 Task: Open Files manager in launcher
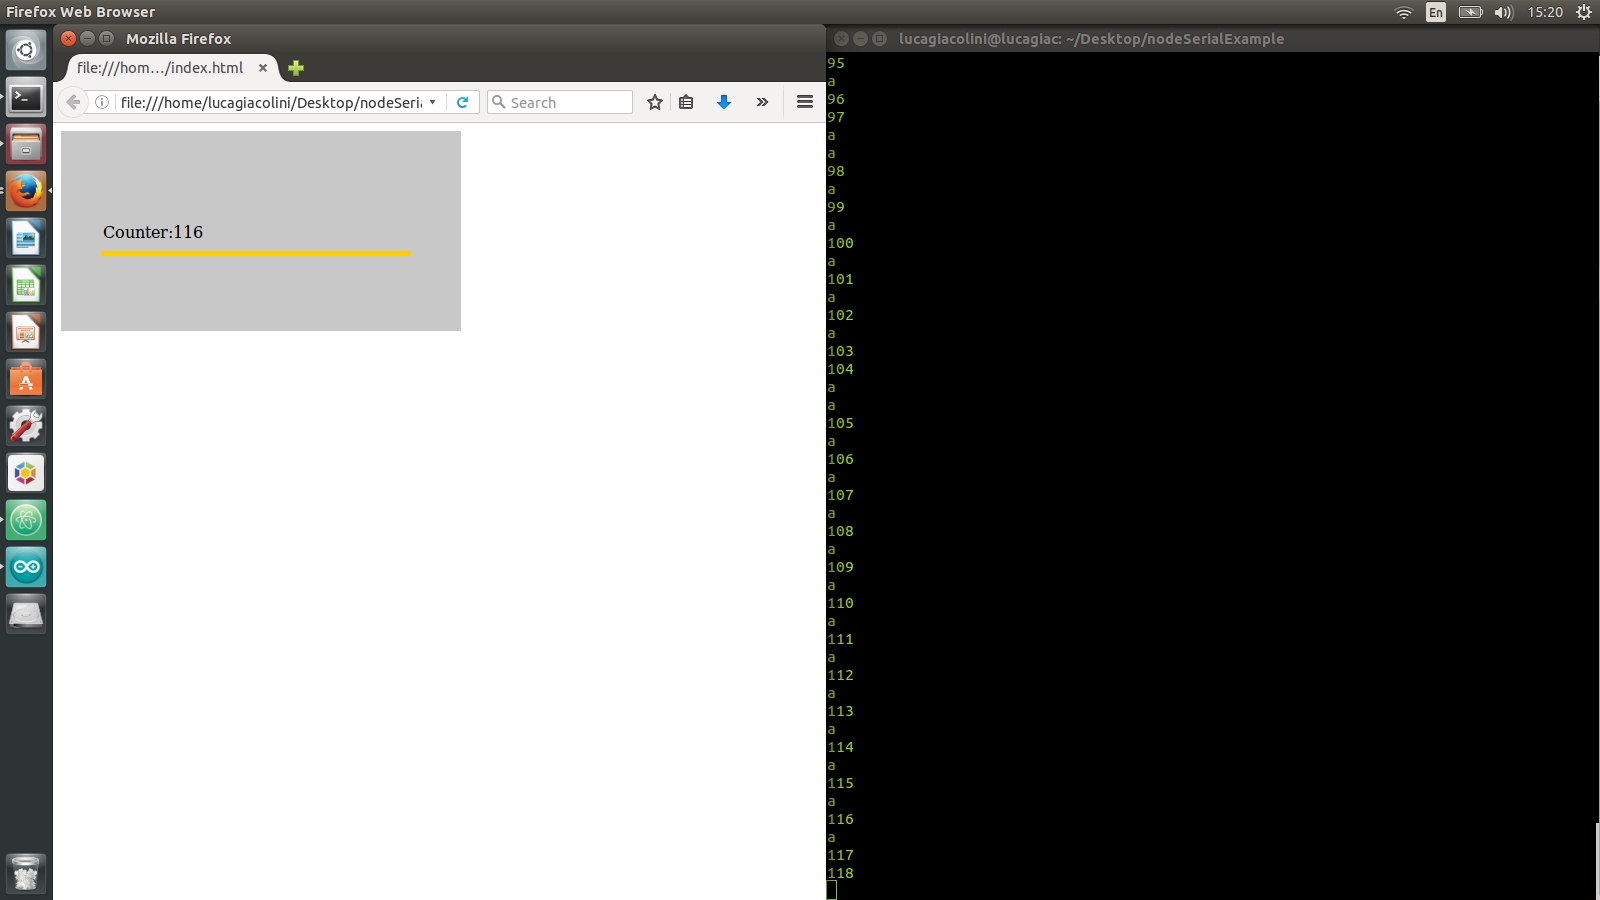coord(26,144)
